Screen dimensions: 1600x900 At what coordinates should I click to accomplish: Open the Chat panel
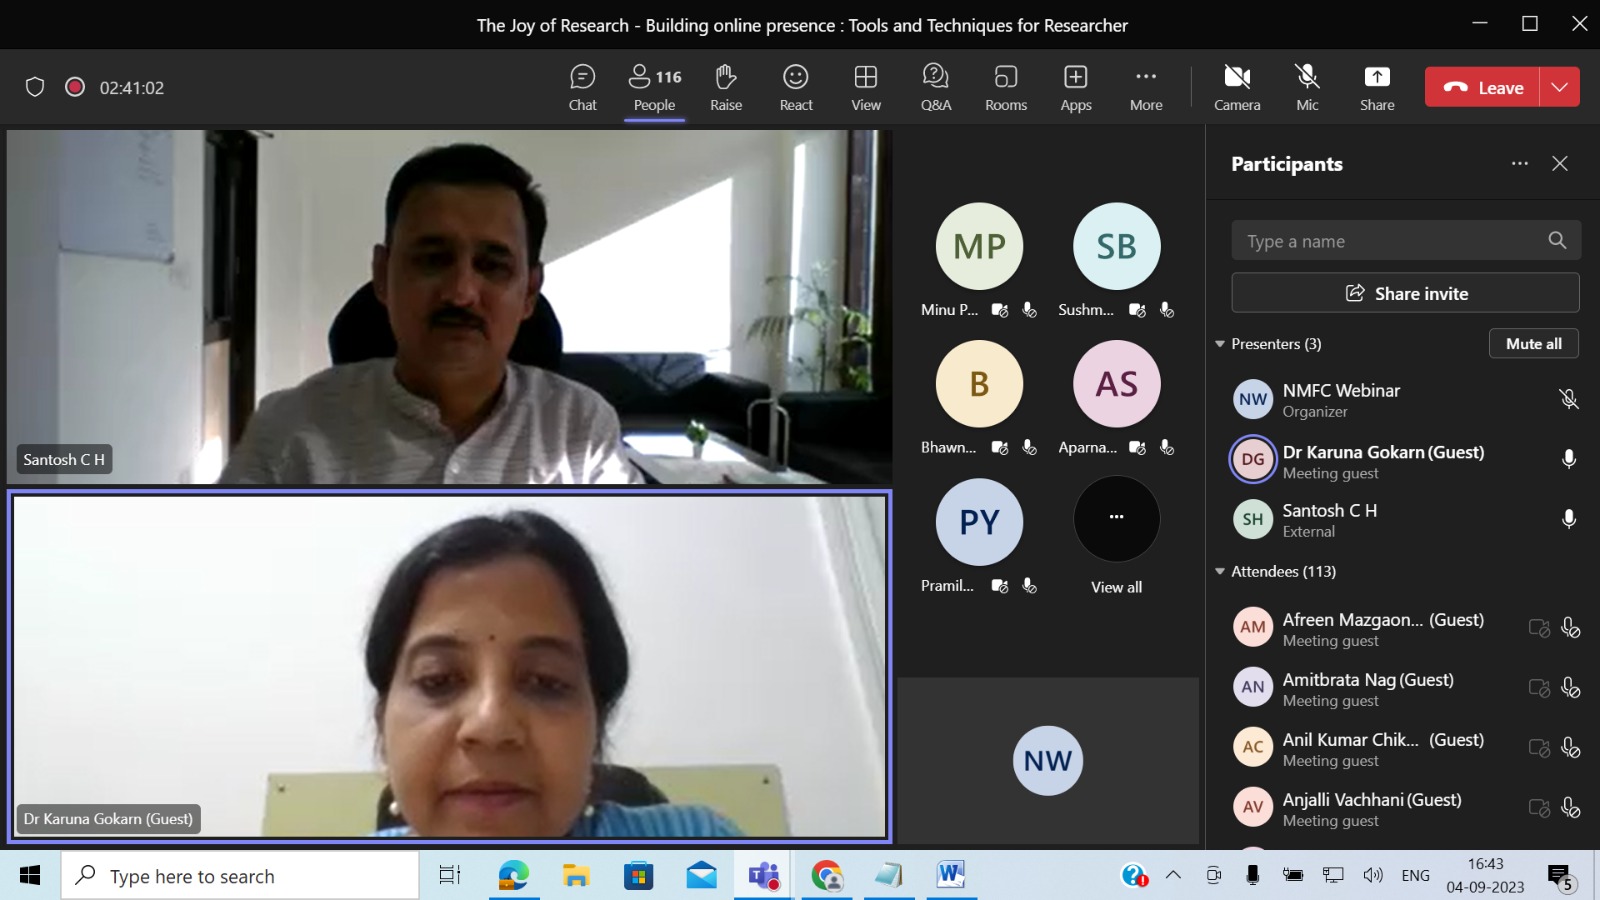tap(582, 88)
